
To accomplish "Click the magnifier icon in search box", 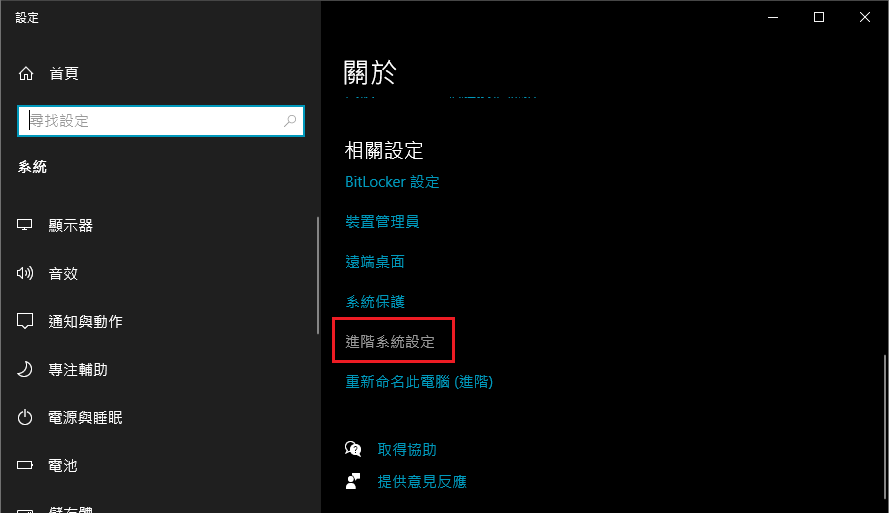I will [x=290, y=121].
